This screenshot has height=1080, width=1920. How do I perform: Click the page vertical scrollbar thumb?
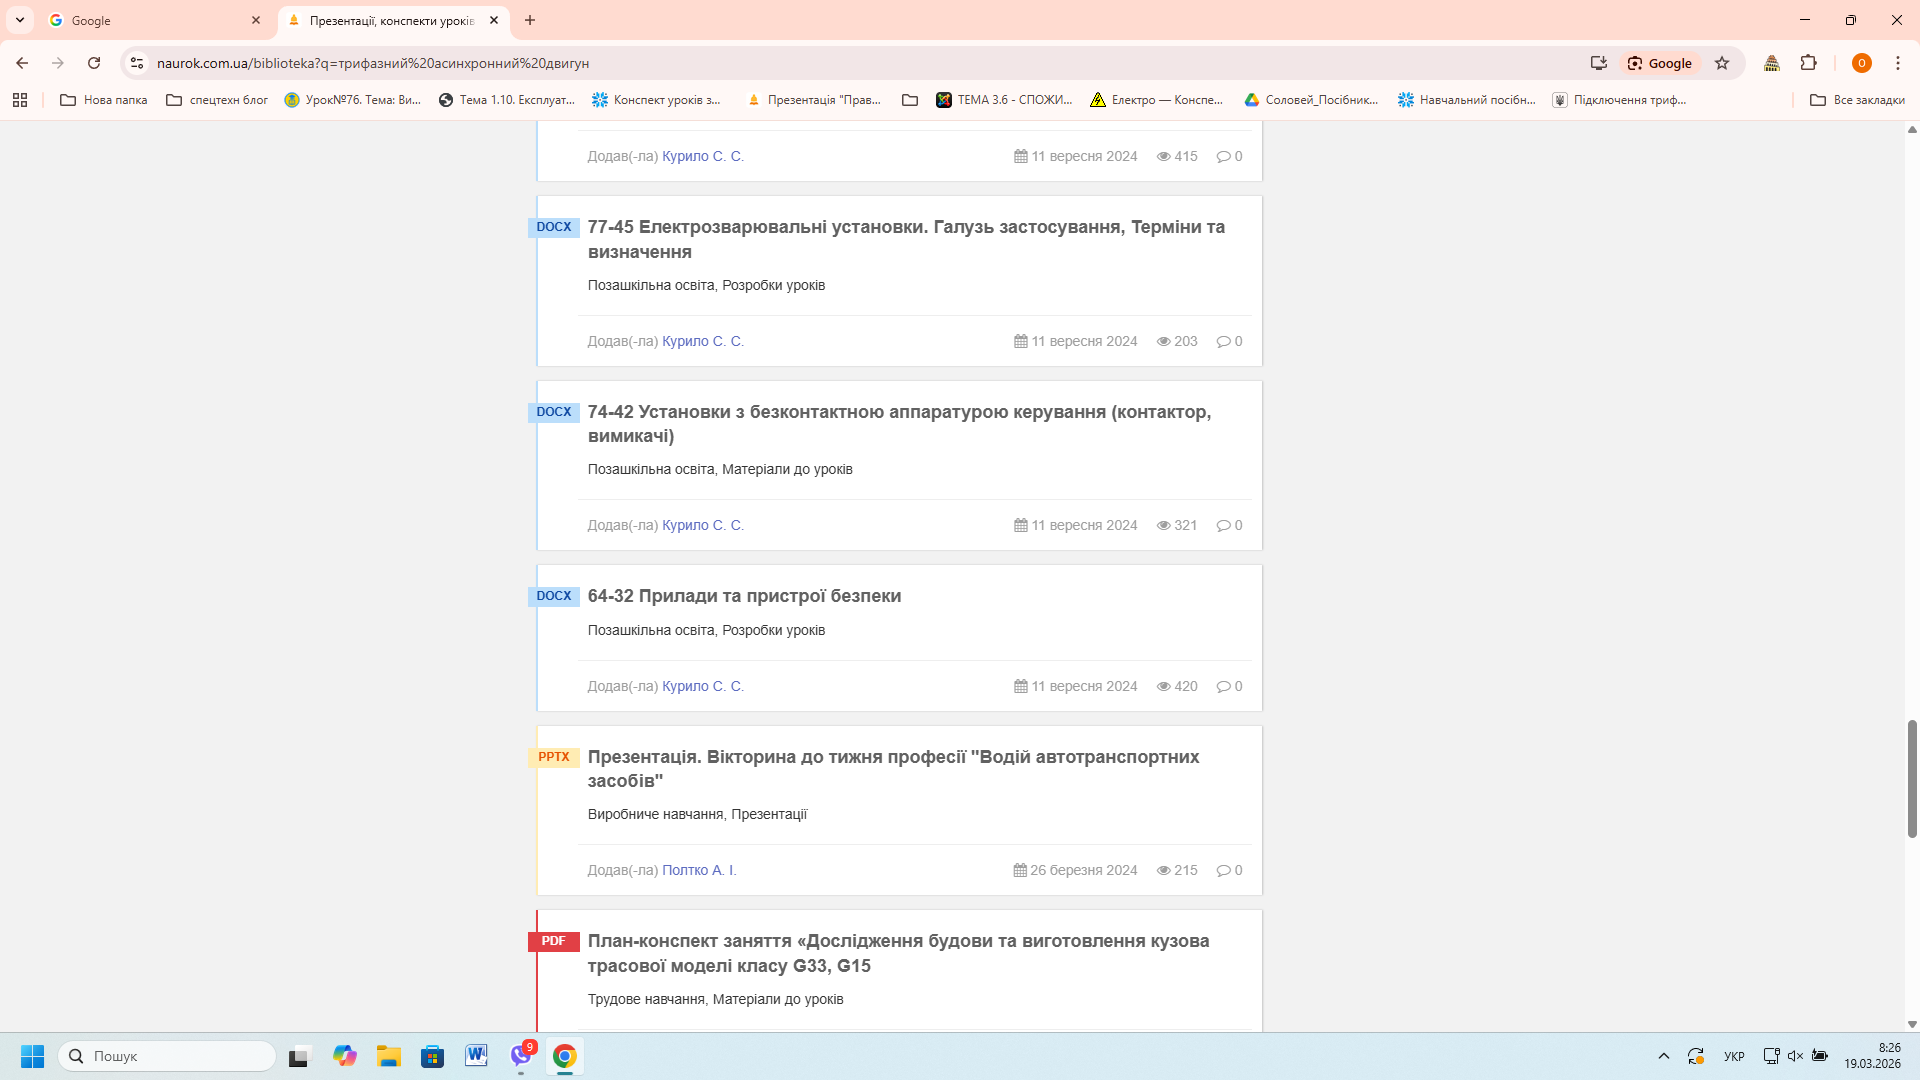click(1912, 778)
